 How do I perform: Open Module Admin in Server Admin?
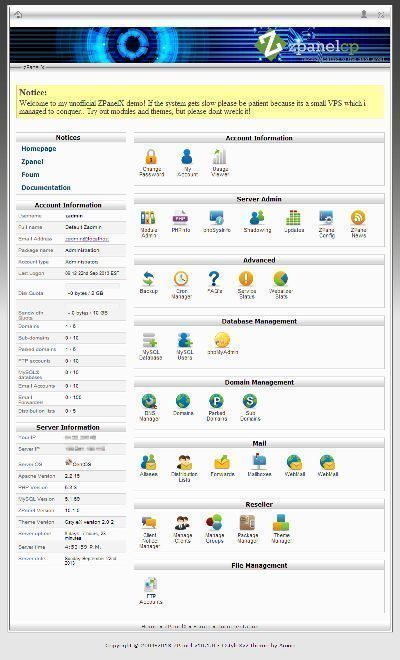click(x=148, y=218)
